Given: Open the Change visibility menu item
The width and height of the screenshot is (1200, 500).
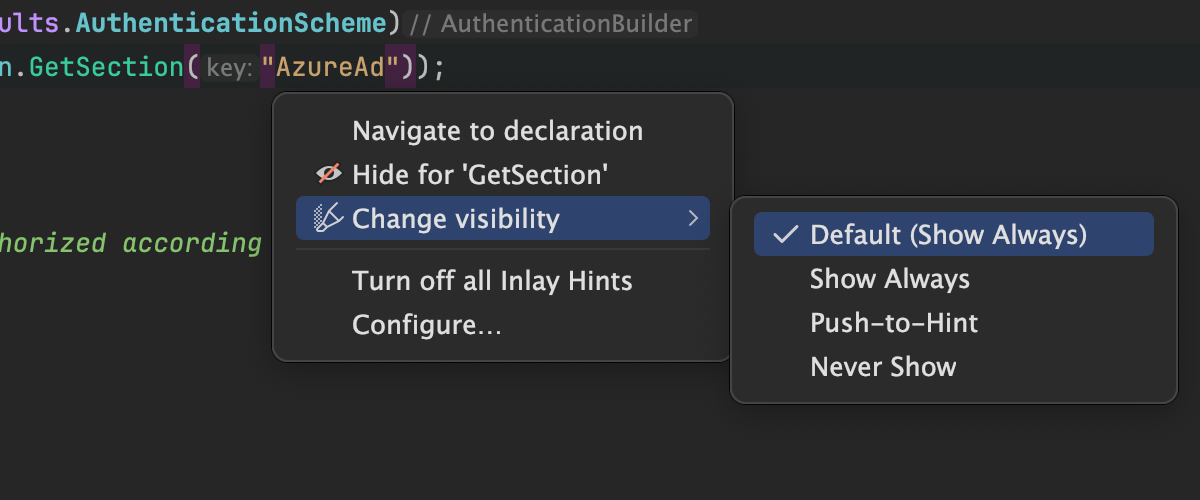Looking at the screenshot, I should point(456,218).
